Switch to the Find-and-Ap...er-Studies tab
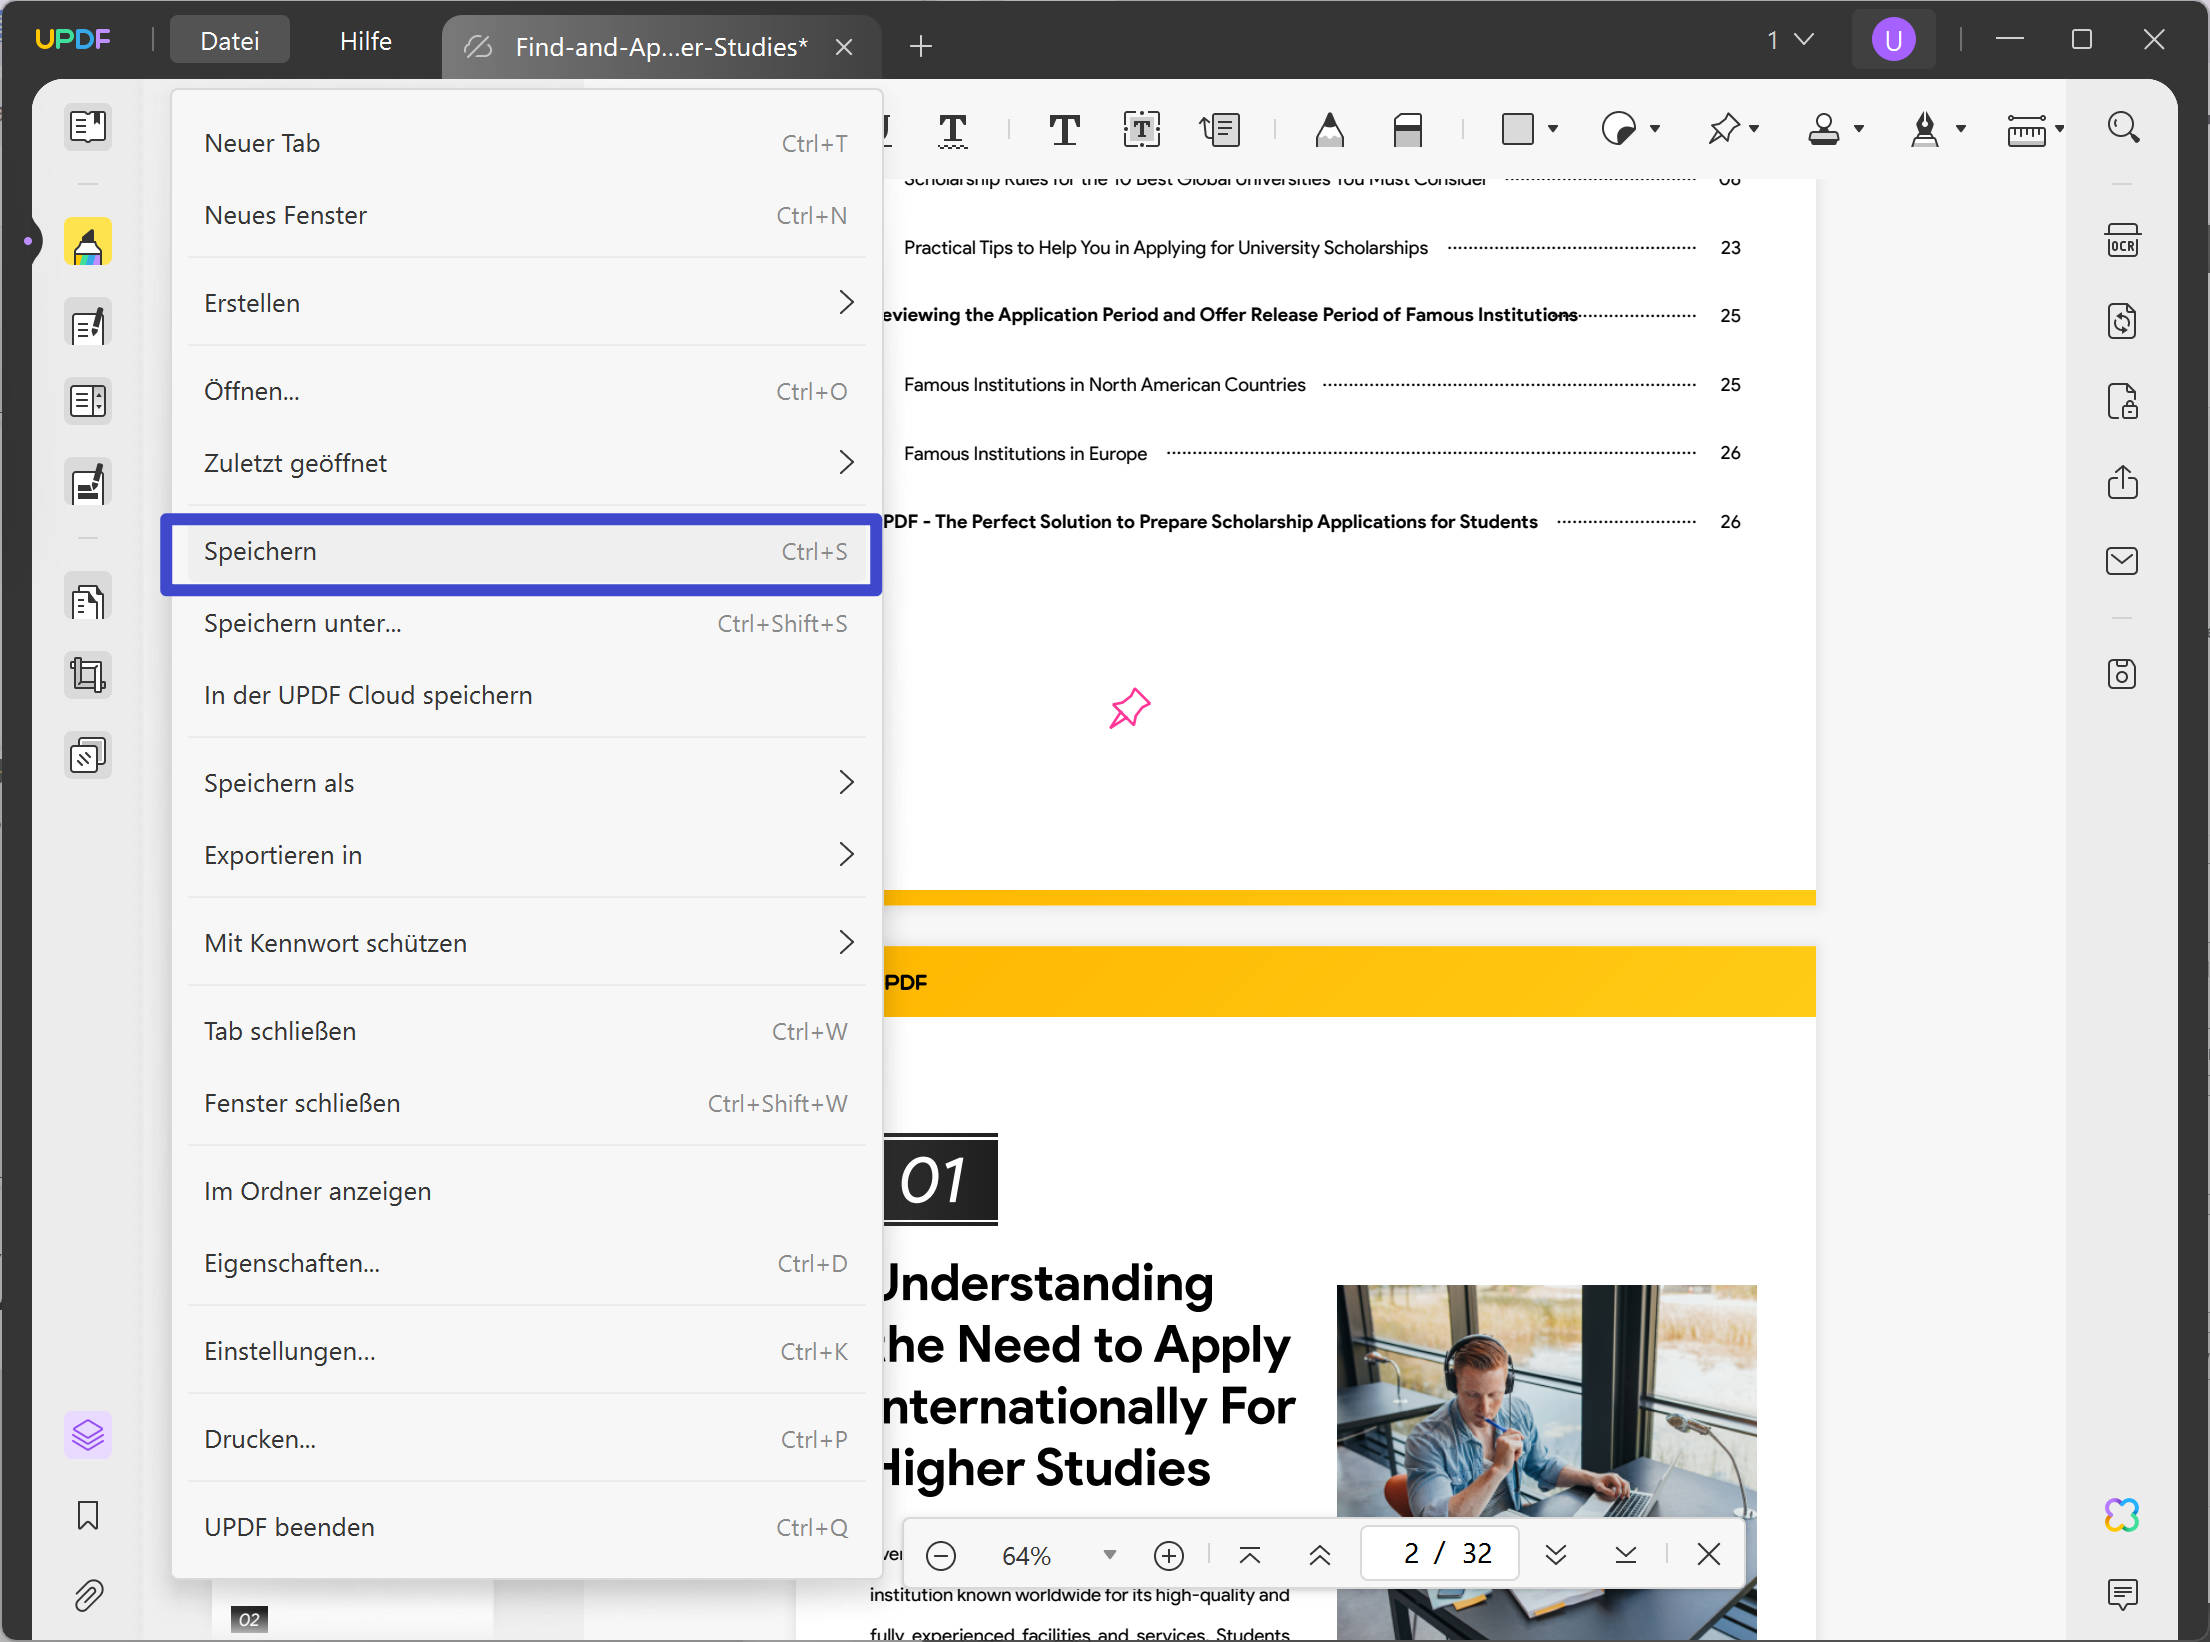The width and height of the screenshot is (2210, 1642). 660,46
